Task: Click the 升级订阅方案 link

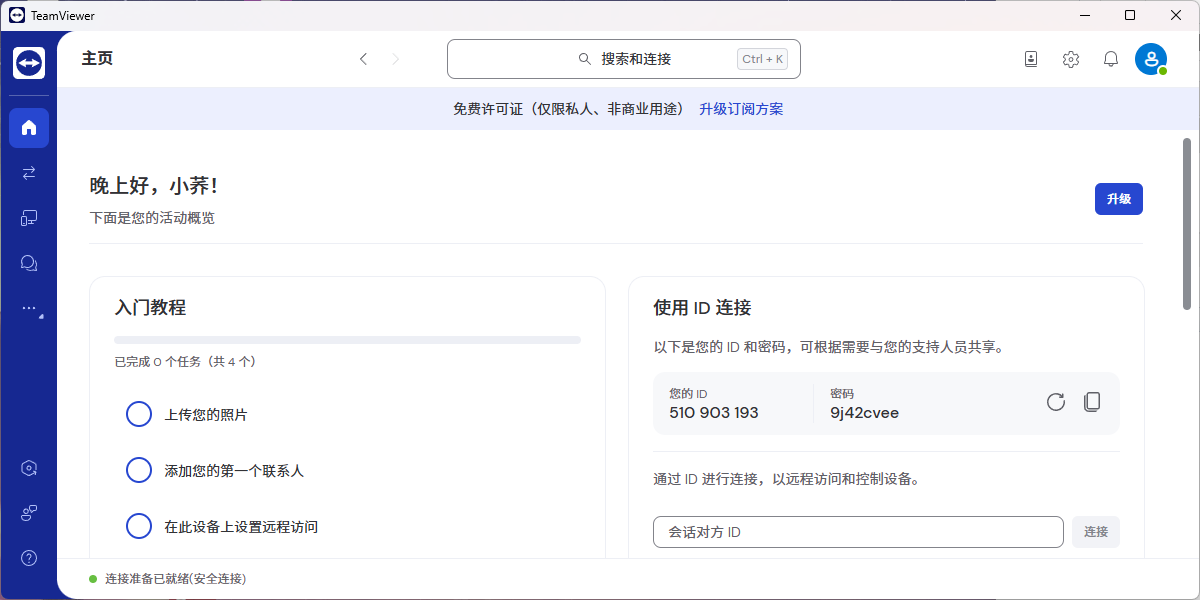Action: point(741,109)
